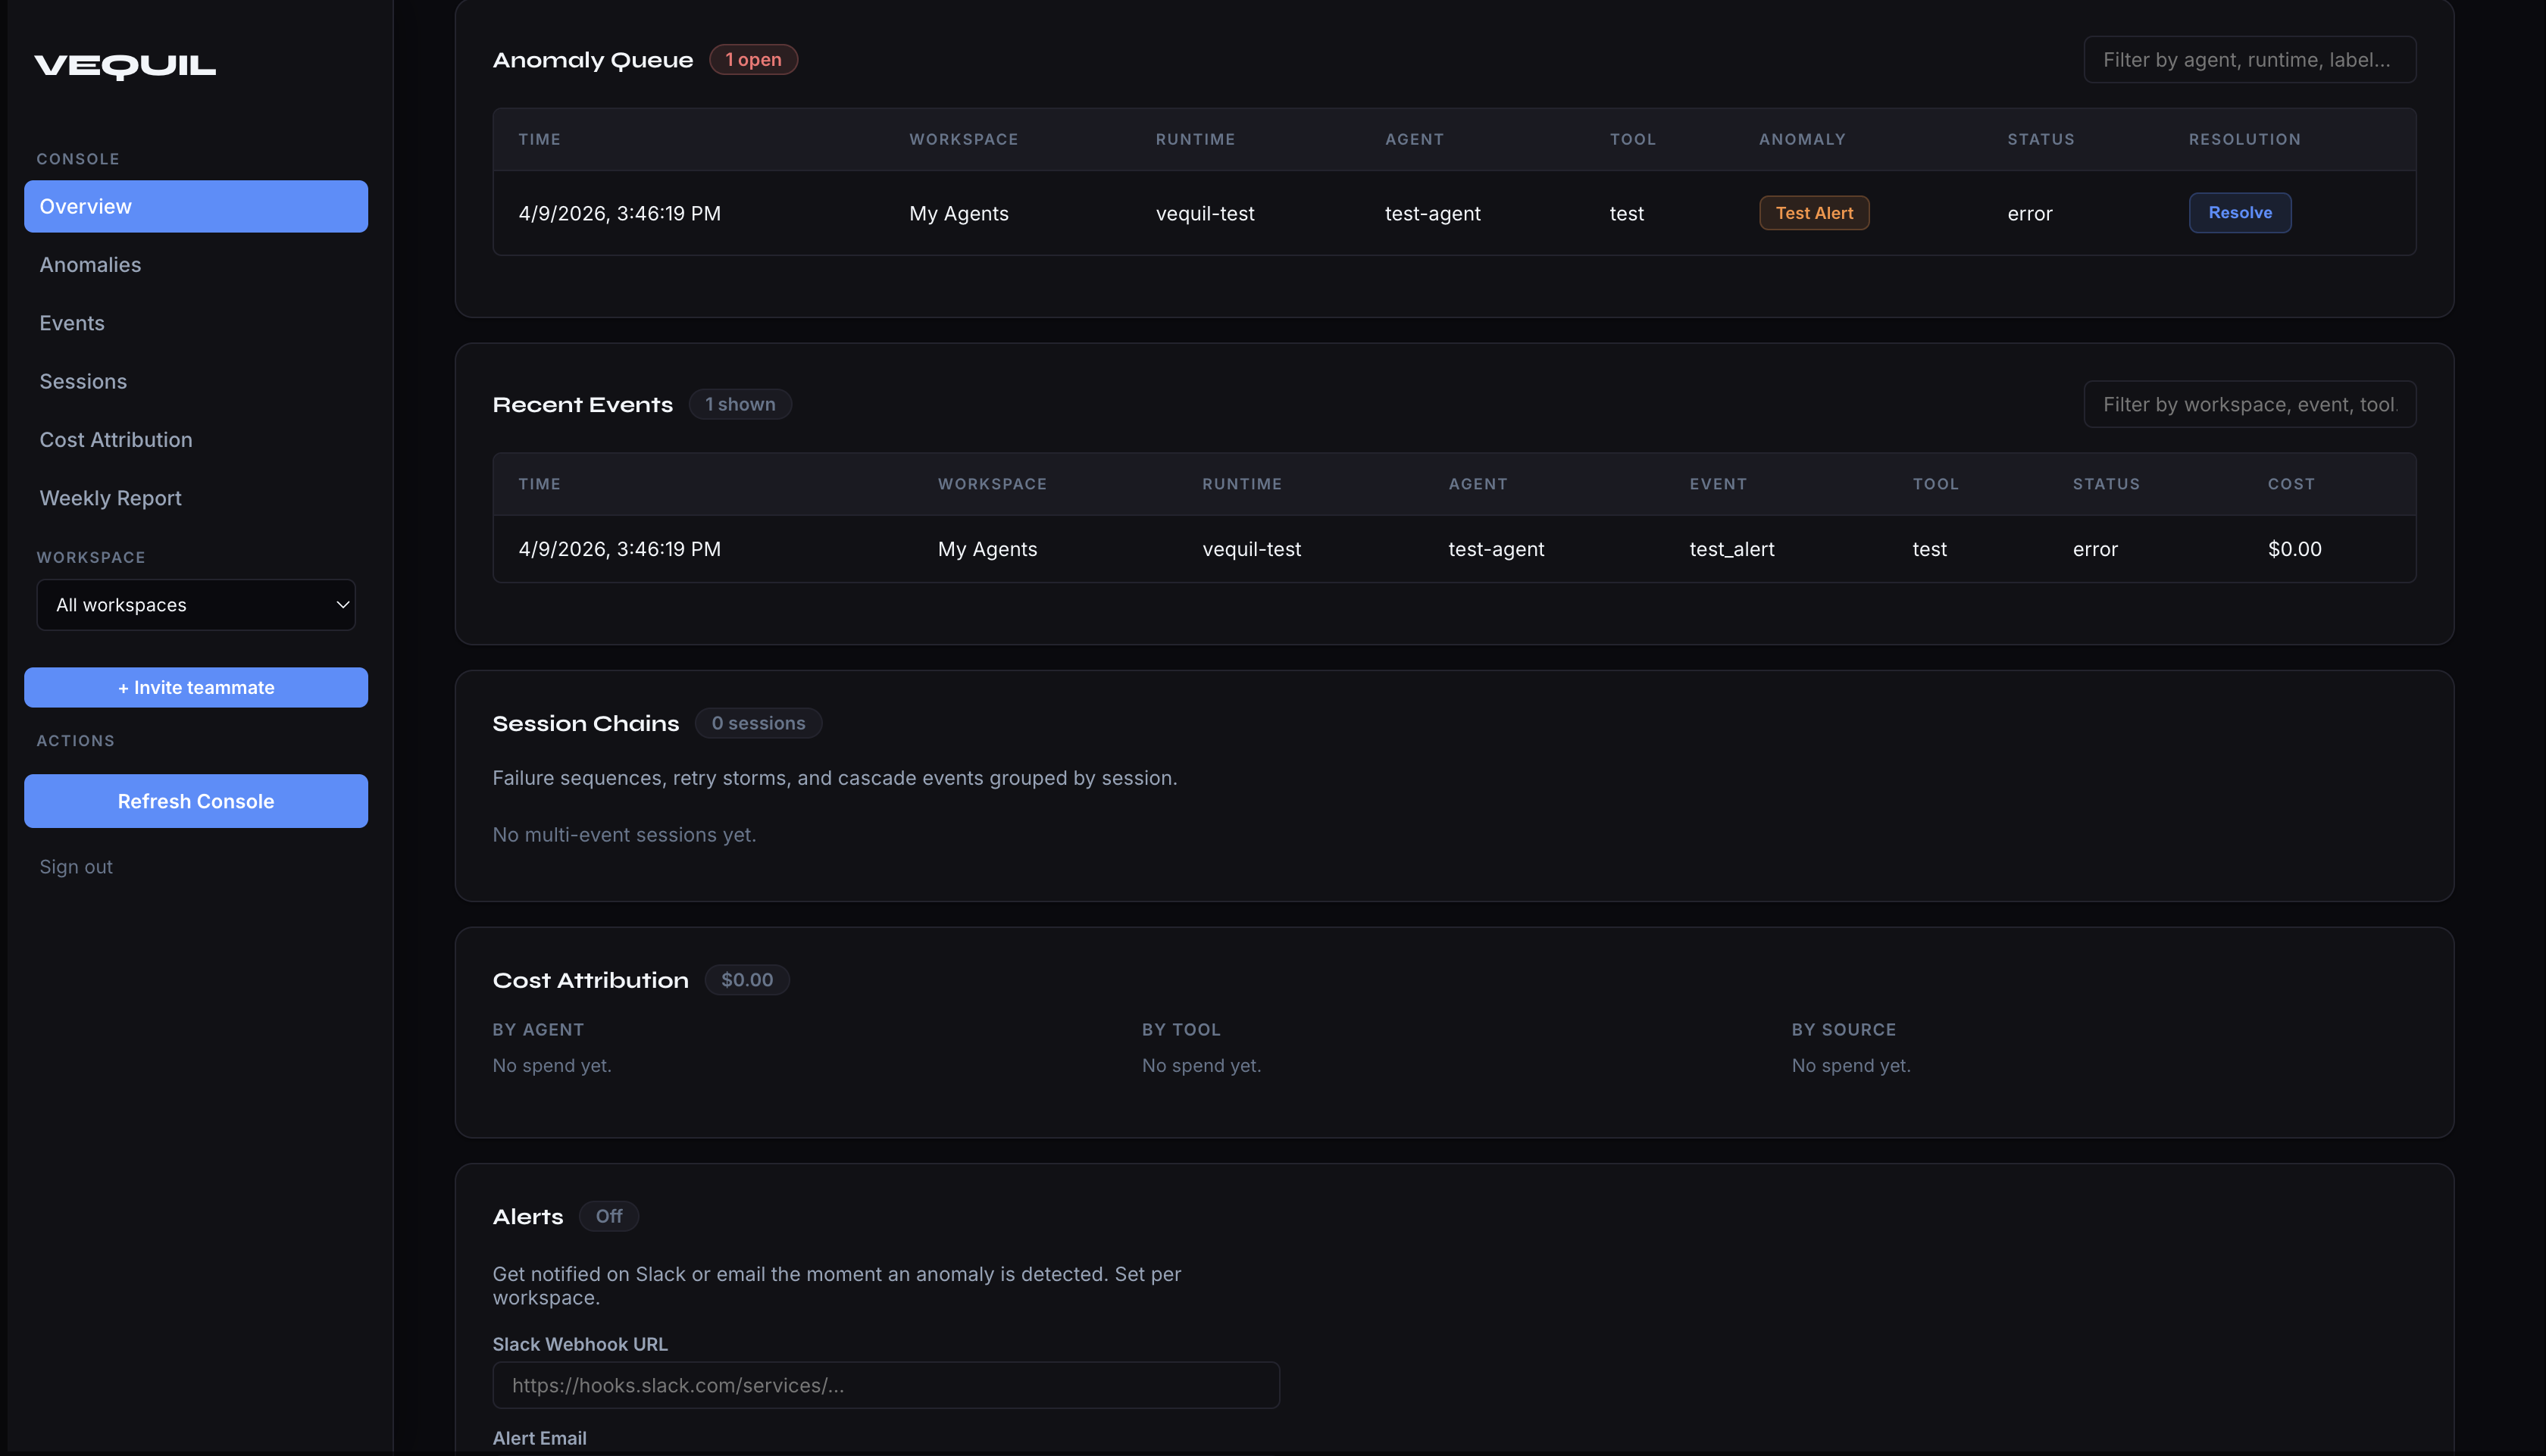
Task: Click the Sign out link
Action: 76,867
